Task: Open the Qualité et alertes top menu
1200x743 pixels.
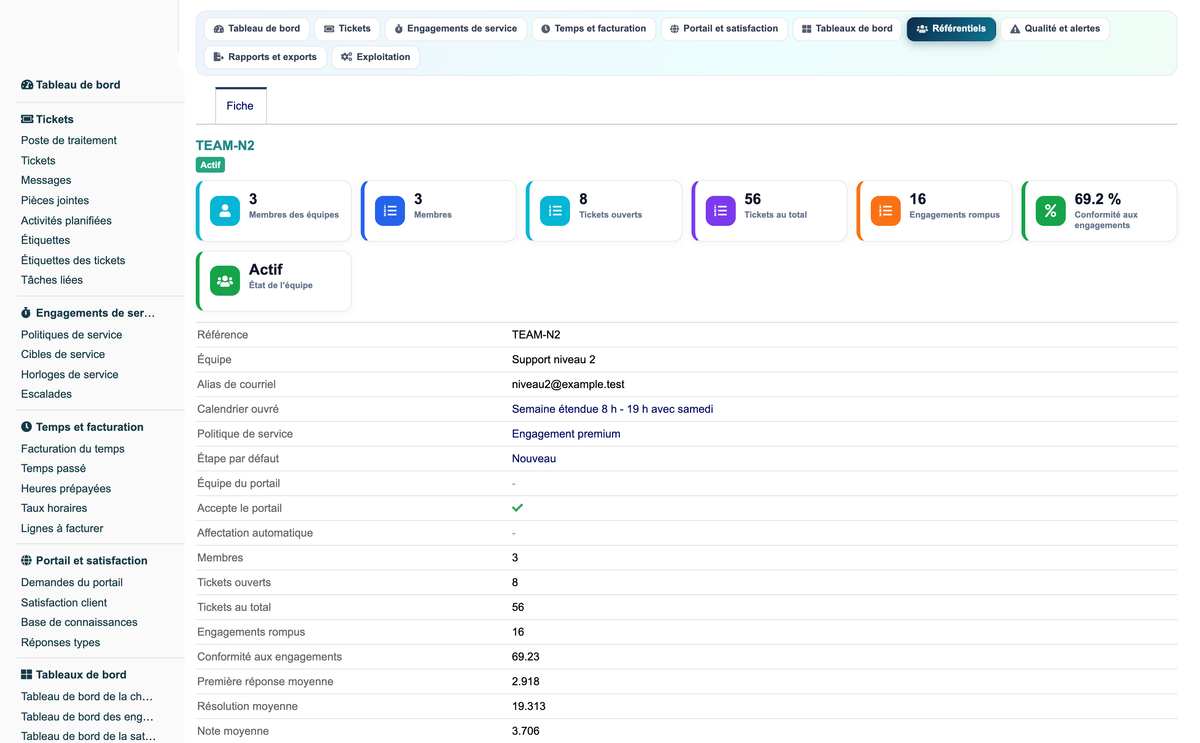Action: click(1055, 29)
